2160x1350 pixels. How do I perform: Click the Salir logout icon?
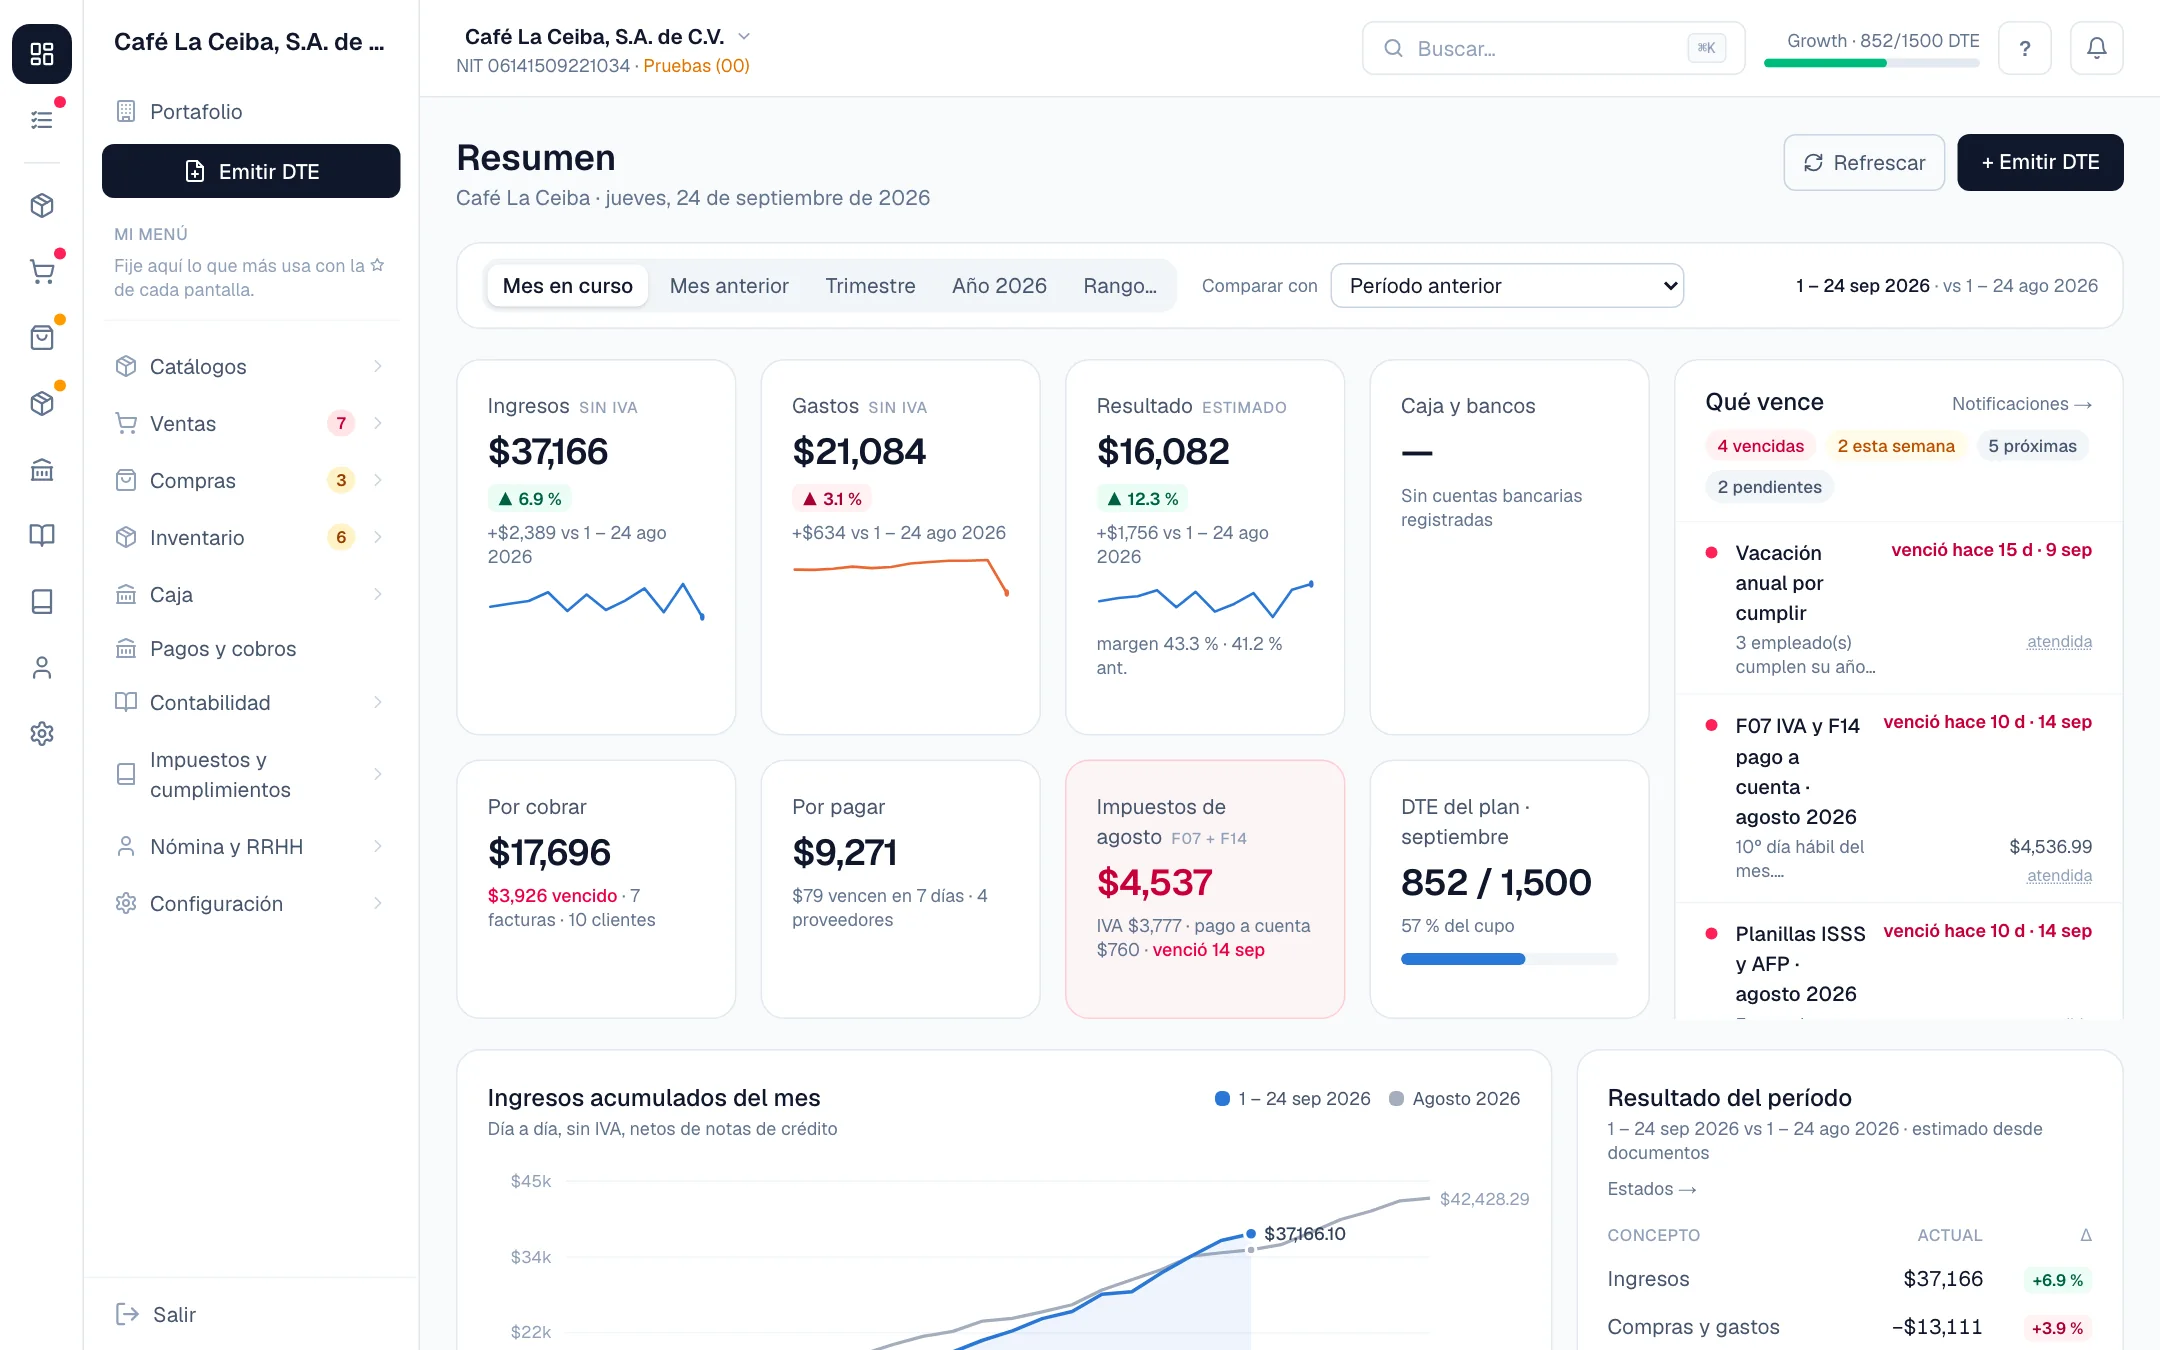pyautogui.click(x=127, y=1314)
